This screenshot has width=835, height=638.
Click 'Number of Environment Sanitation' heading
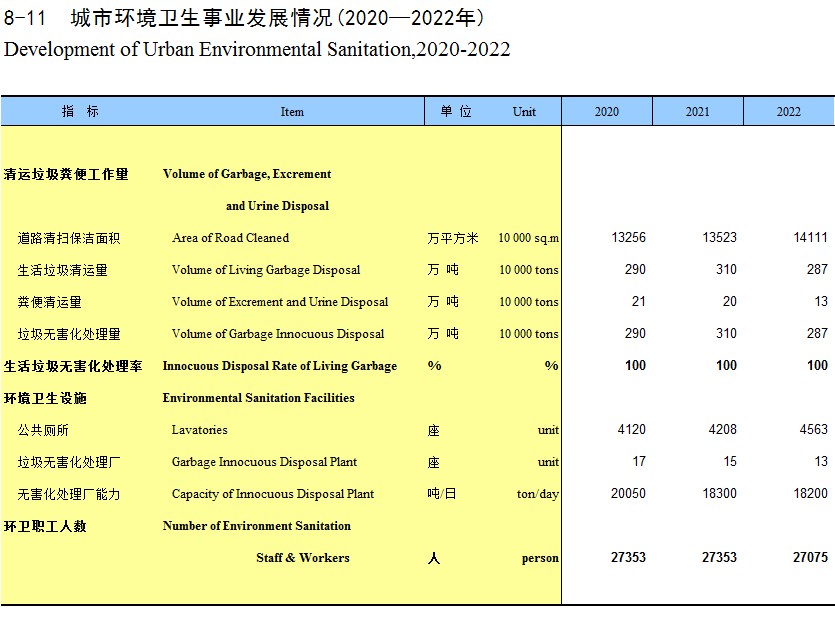point(257,526)
